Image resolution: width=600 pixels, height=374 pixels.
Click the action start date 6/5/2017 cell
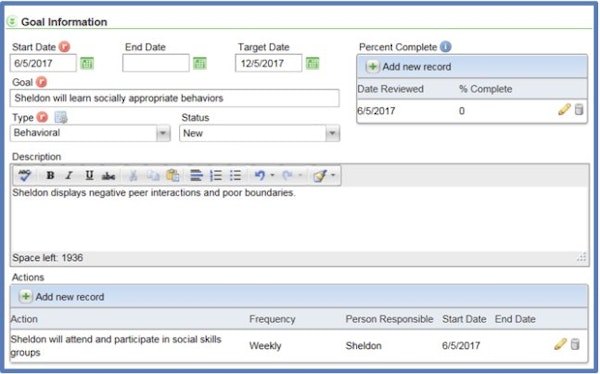(x=461, y=346)
